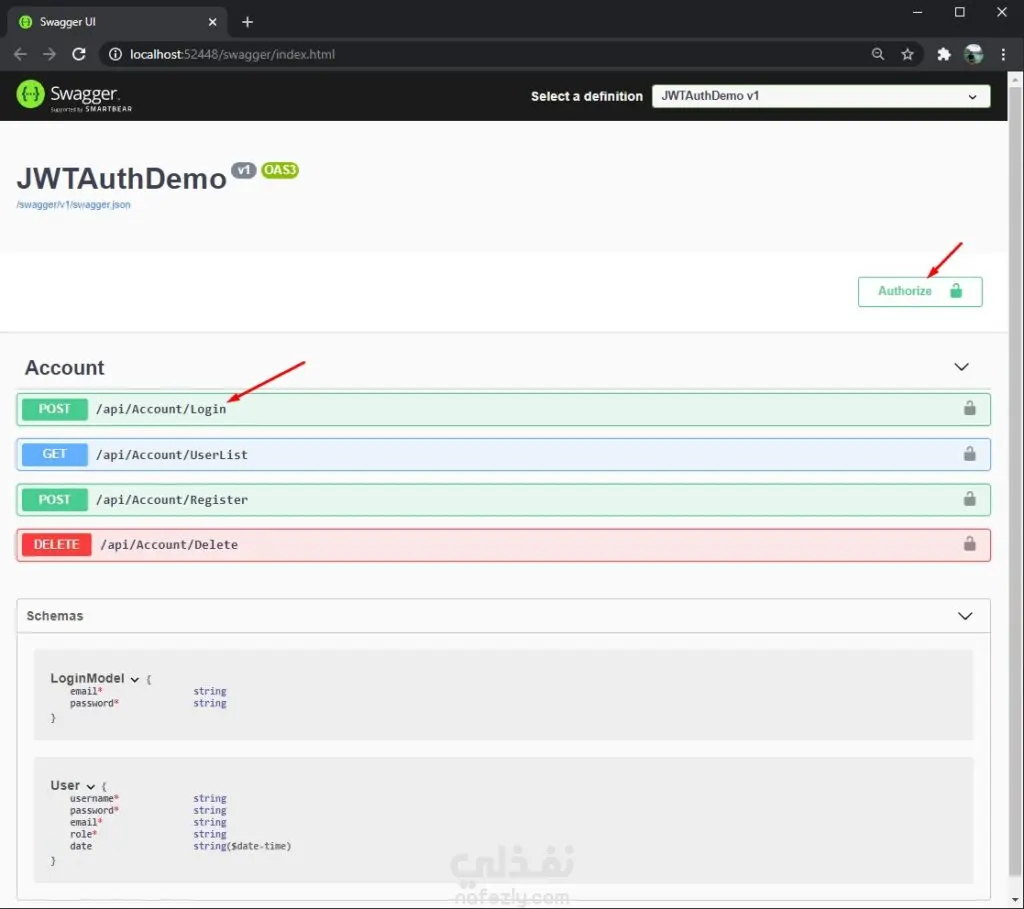Click the Swagger logo
Image resolution: width=1024 pixels, height=909 pixels.
(74, 95)
